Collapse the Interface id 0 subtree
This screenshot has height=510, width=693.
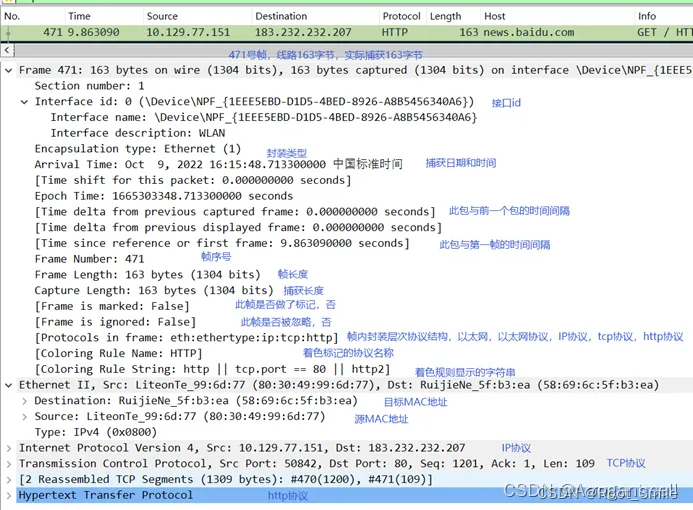click(x=25, y=102)
